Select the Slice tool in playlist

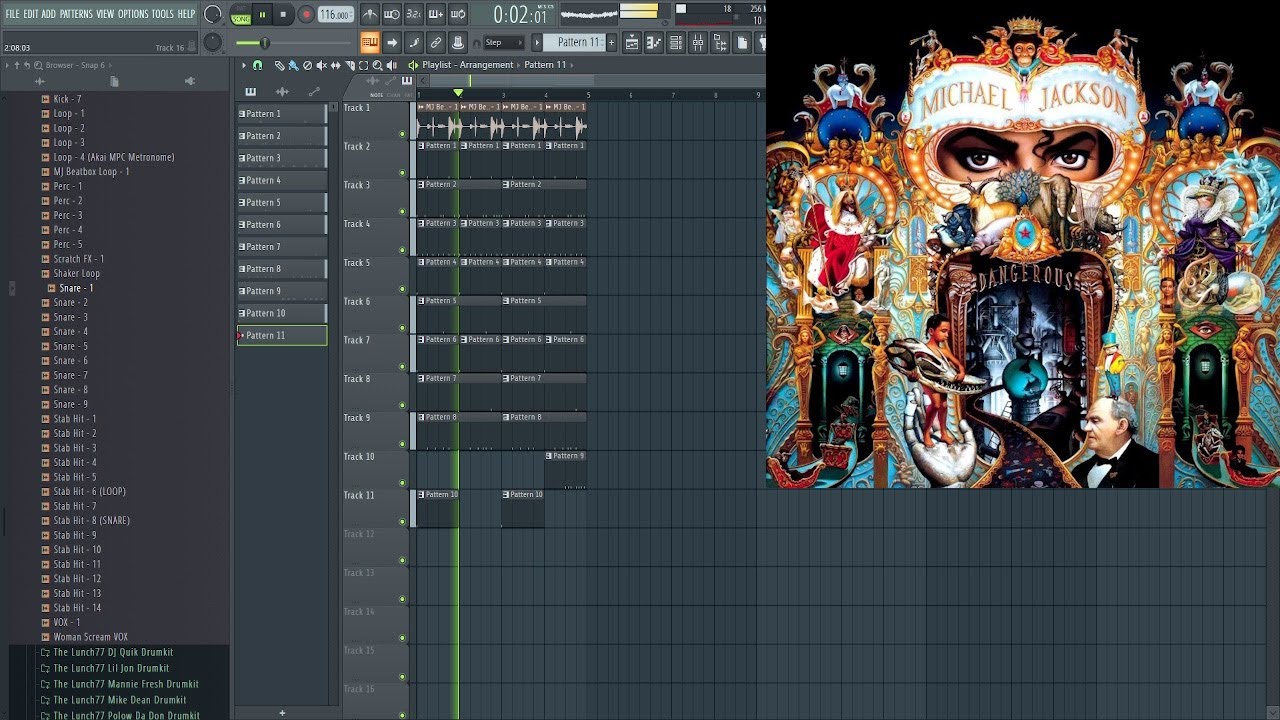[349, 65]
